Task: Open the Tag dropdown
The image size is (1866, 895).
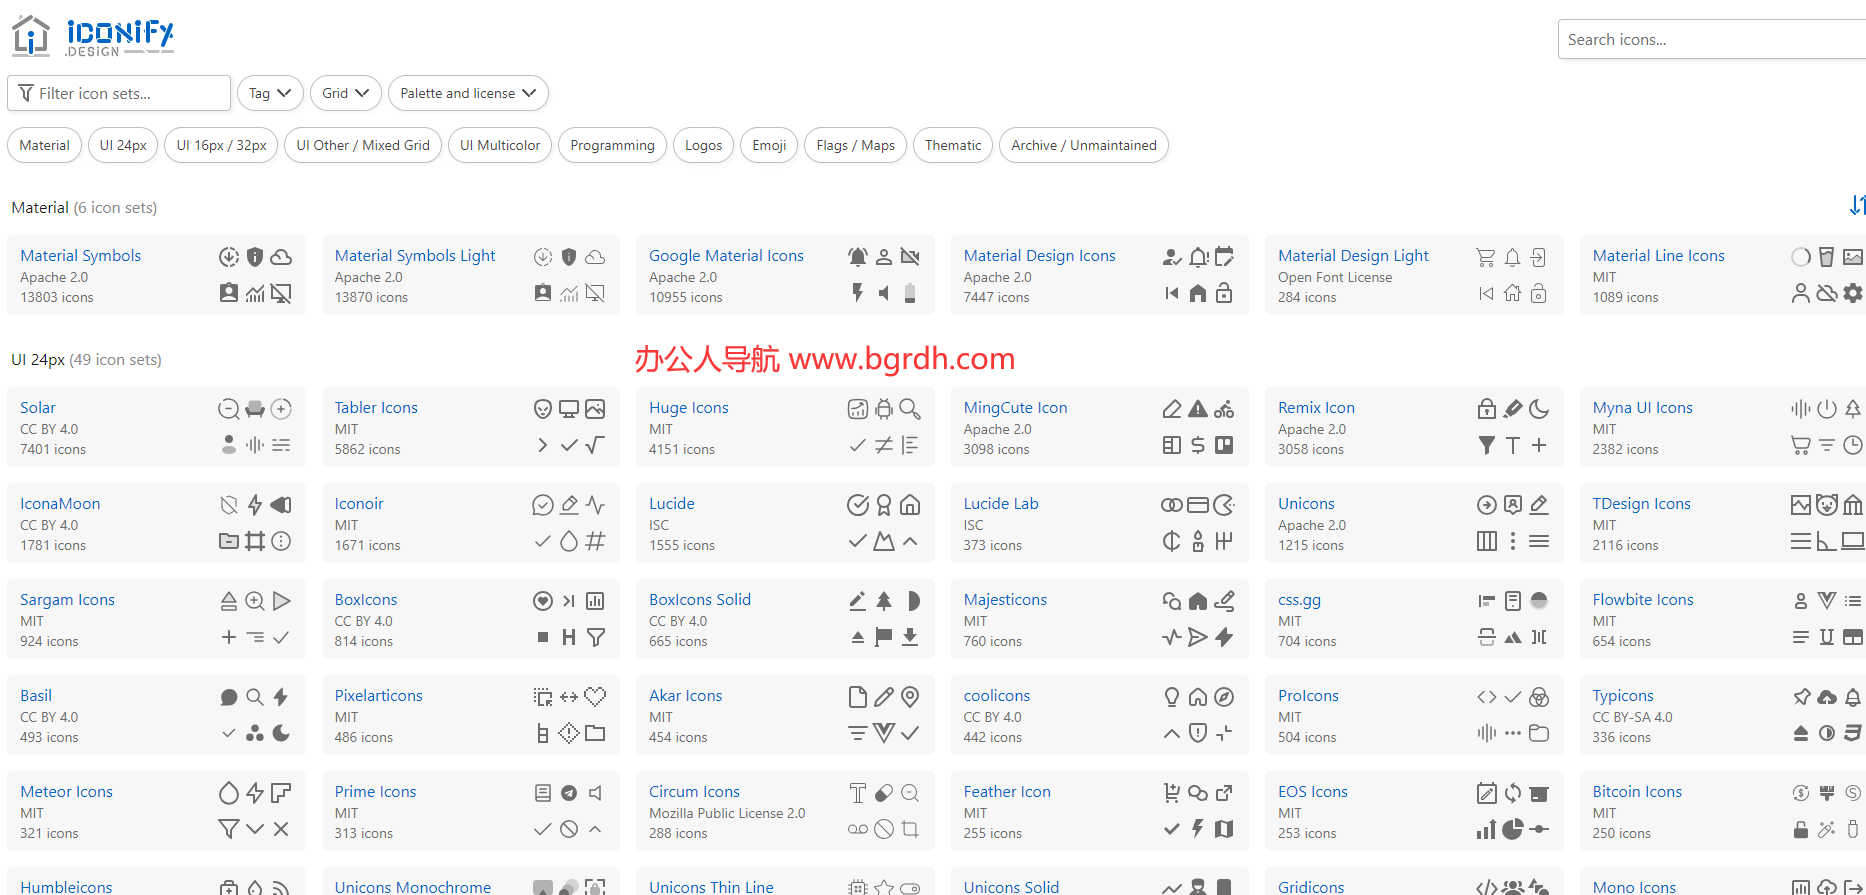Action: (x=270, y=93)
